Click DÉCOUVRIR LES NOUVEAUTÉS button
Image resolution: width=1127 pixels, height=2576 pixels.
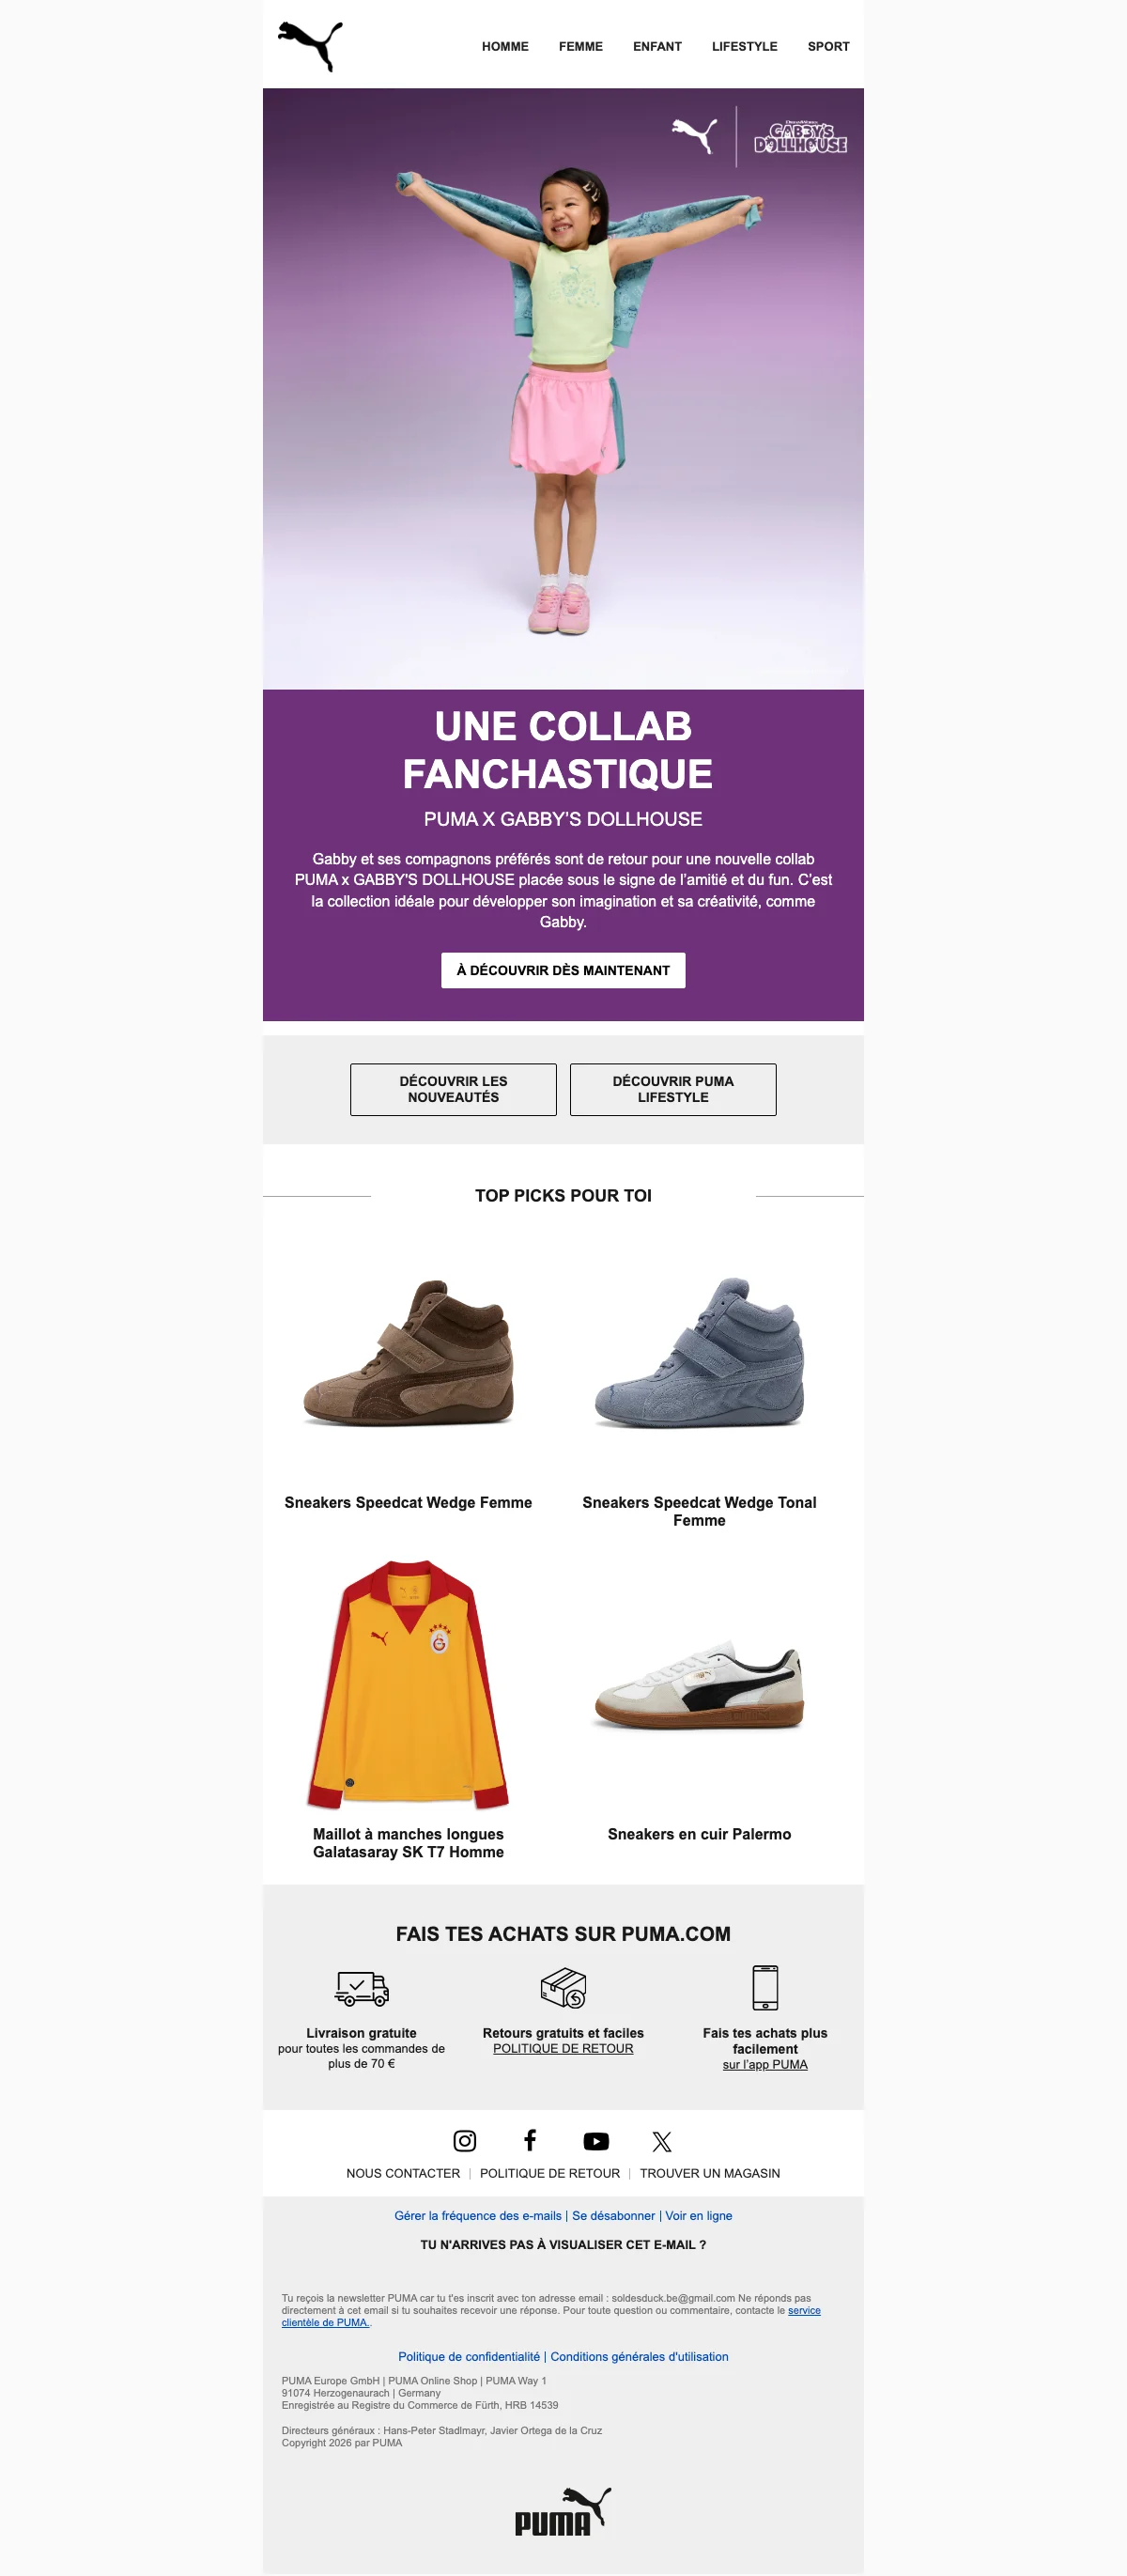(x=453, y=1089)
